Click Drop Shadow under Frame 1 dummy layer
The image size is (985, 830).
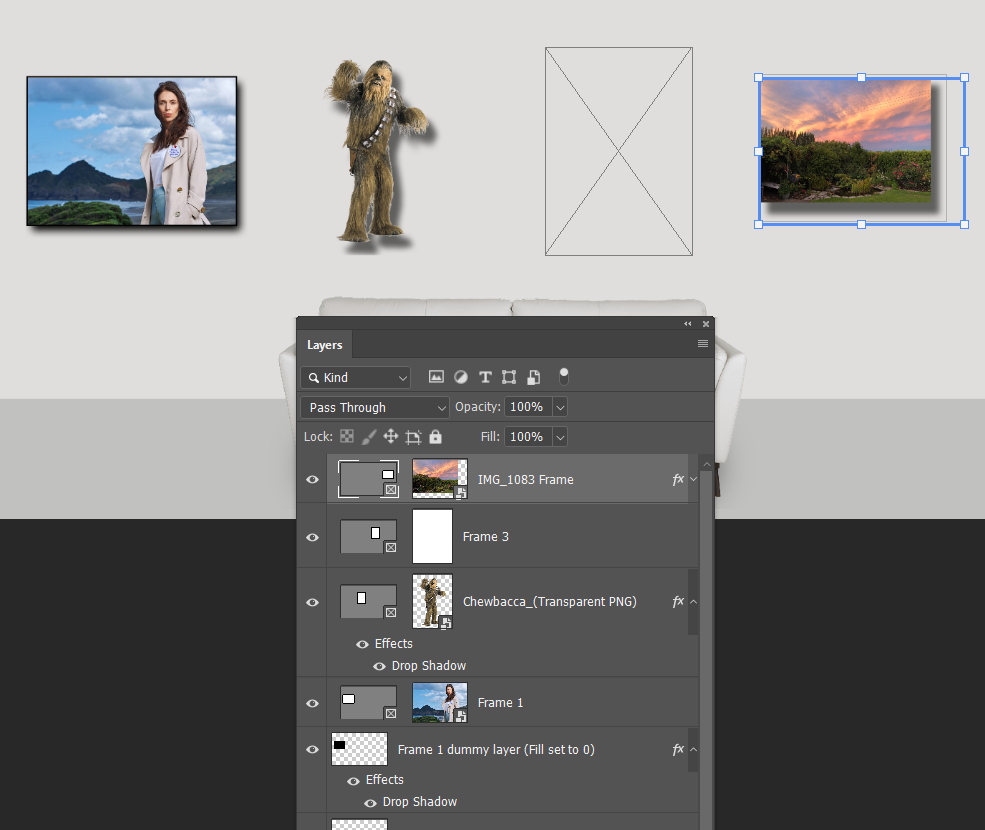click(420, 802)
